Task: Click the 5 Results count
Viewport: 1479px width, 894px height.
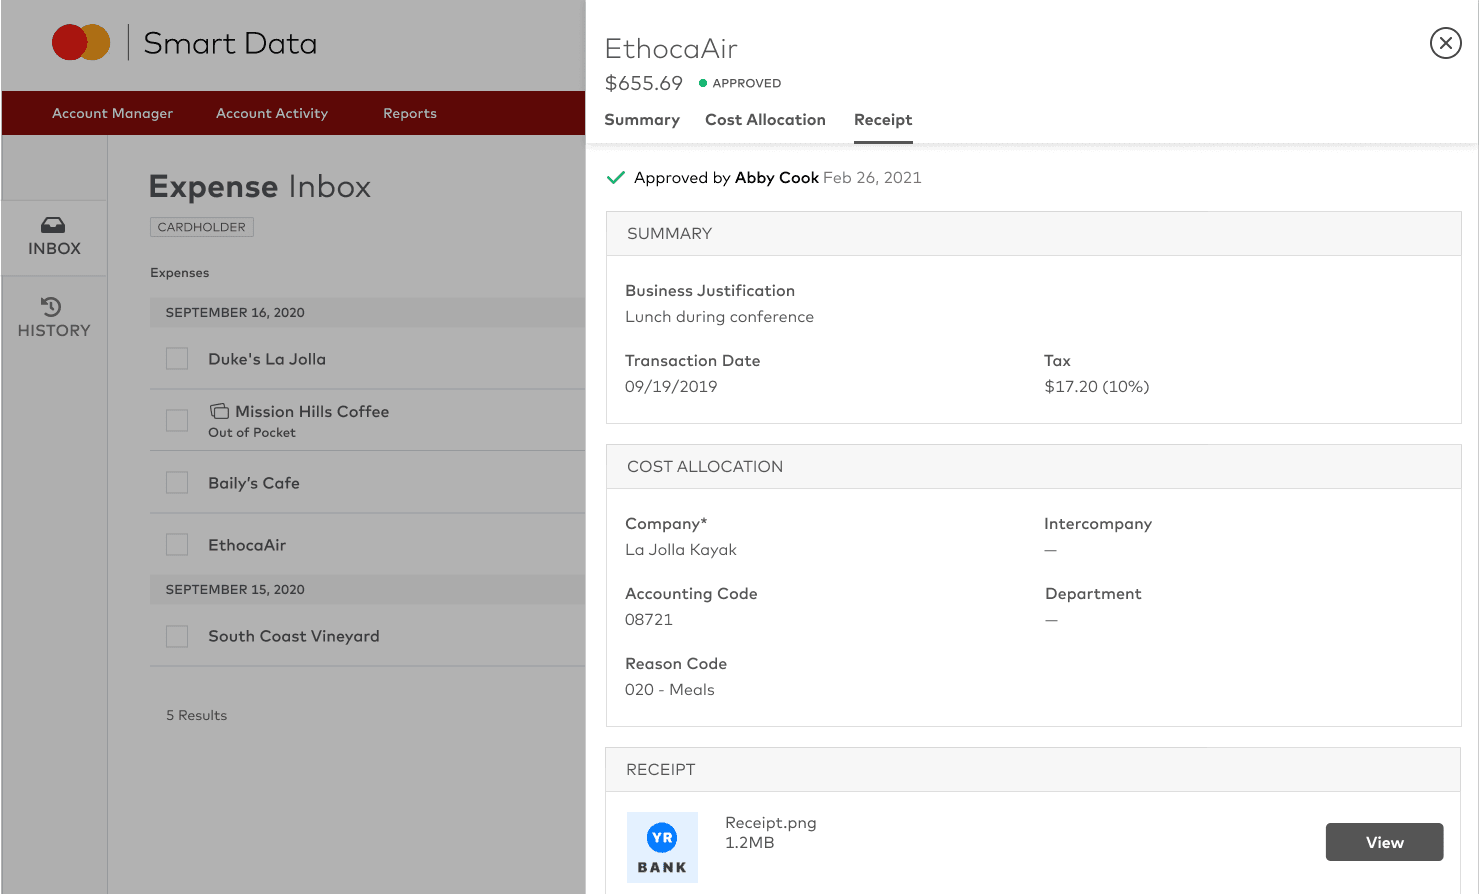Action: tap(196, 715)
